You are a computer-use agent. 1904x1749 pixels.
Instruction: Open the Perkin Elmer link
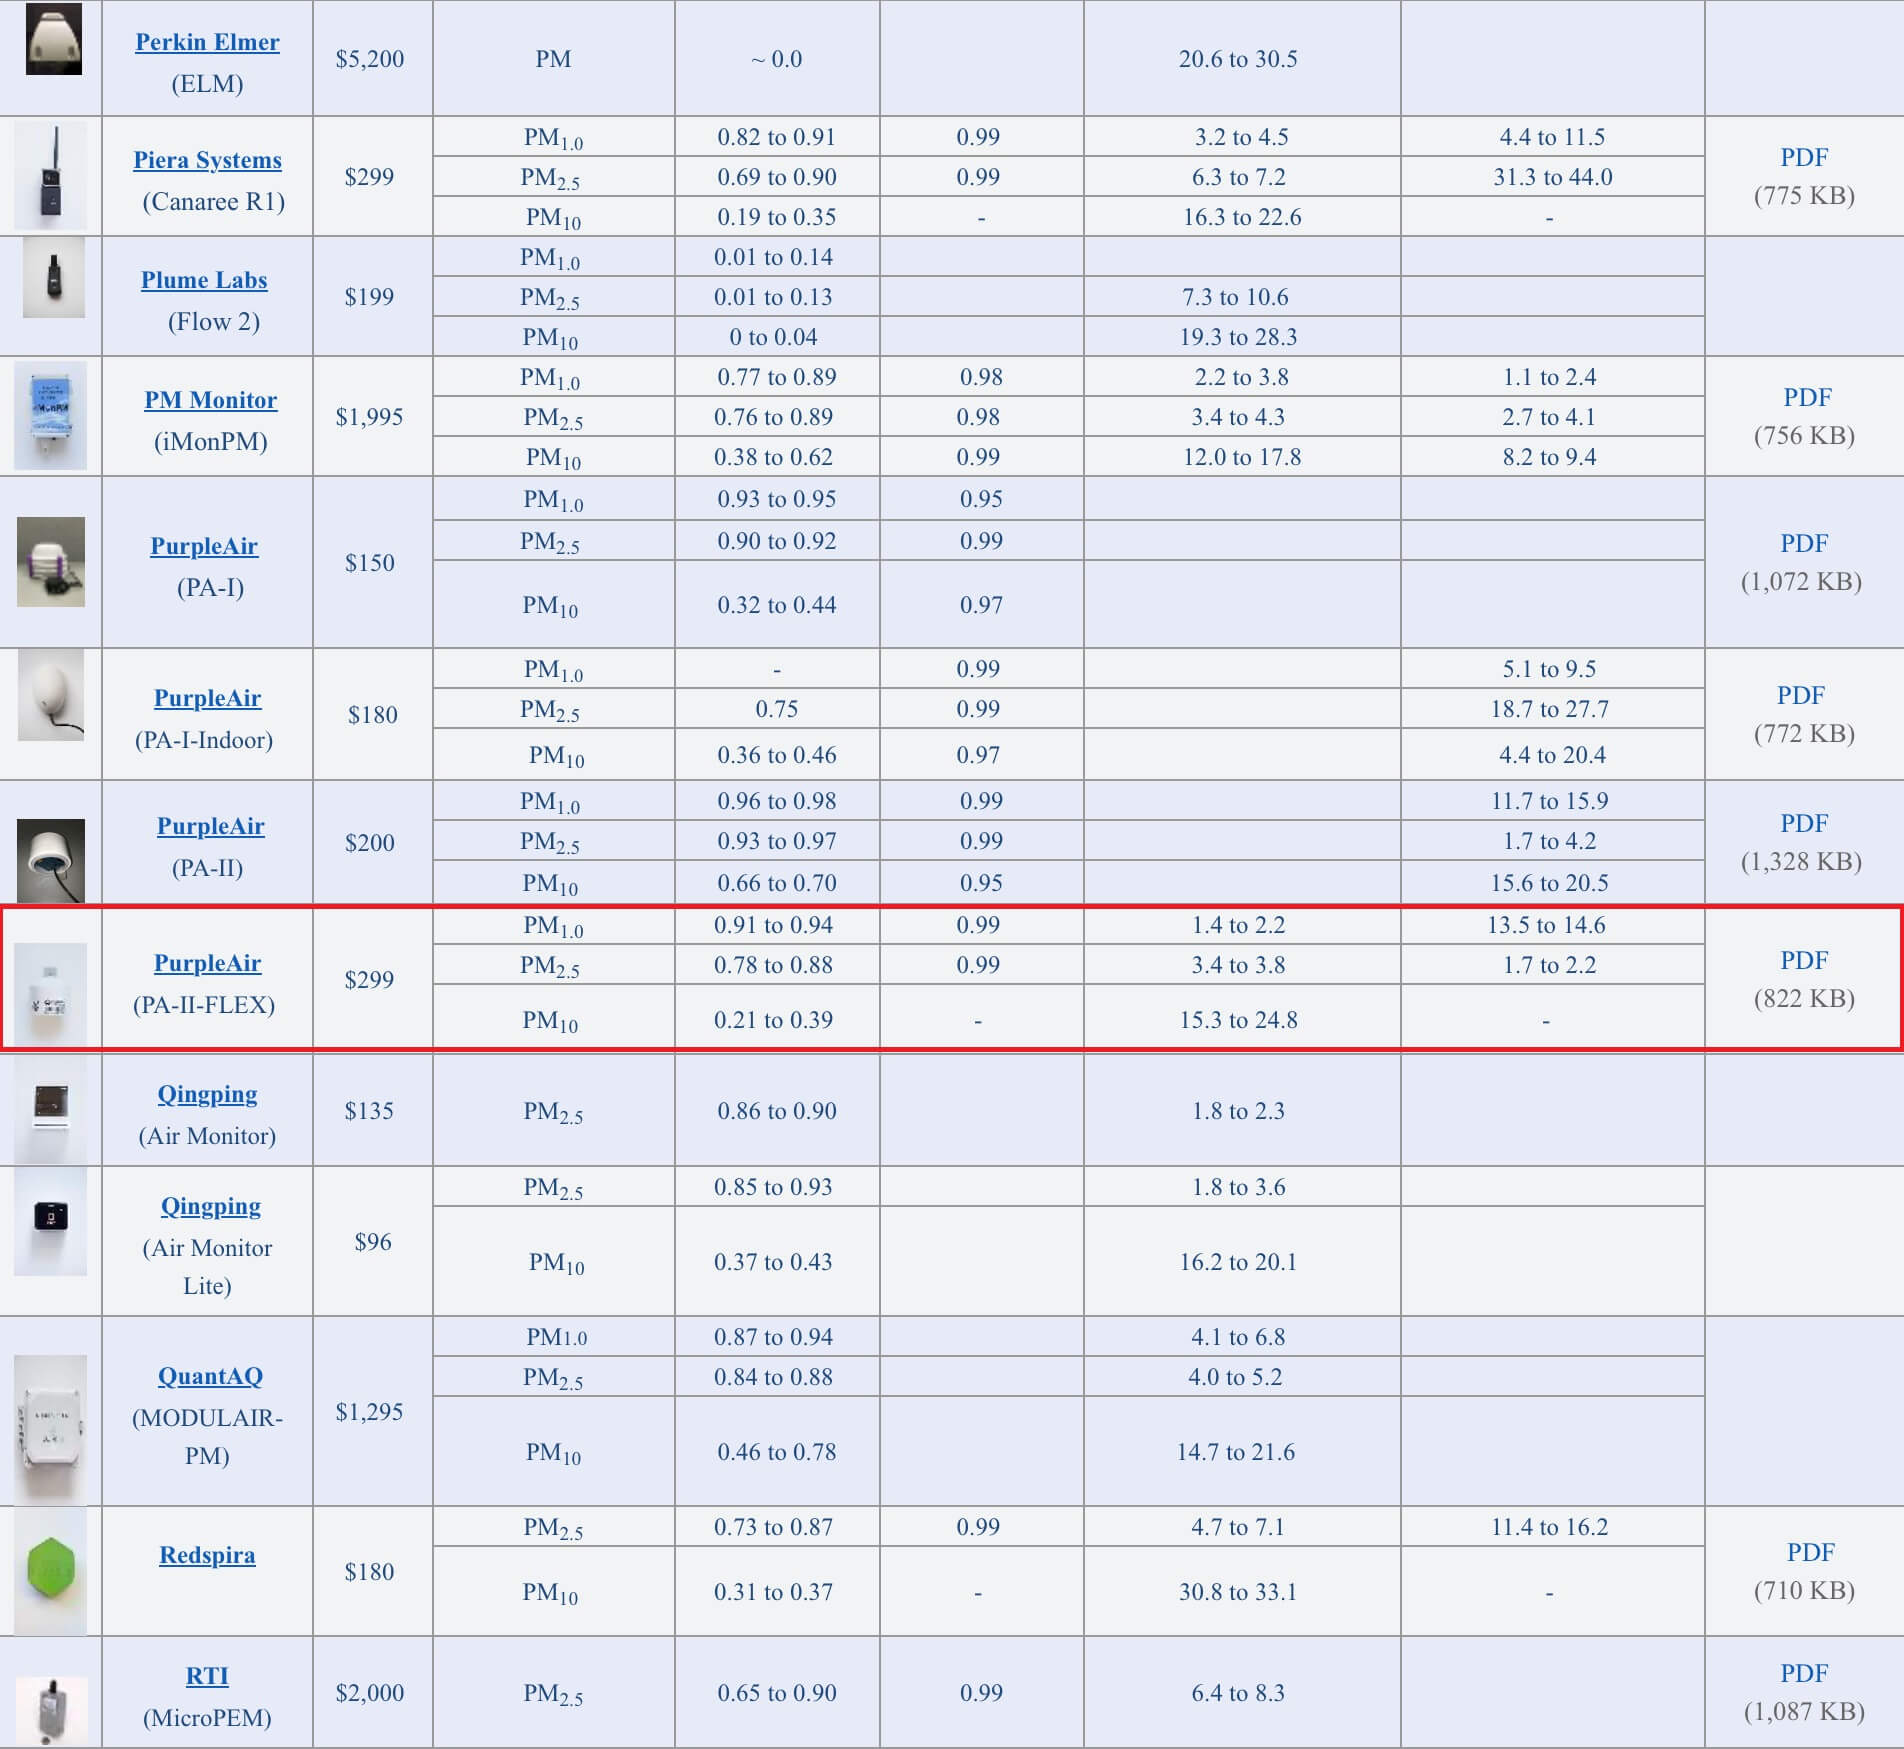click(207, 42)
